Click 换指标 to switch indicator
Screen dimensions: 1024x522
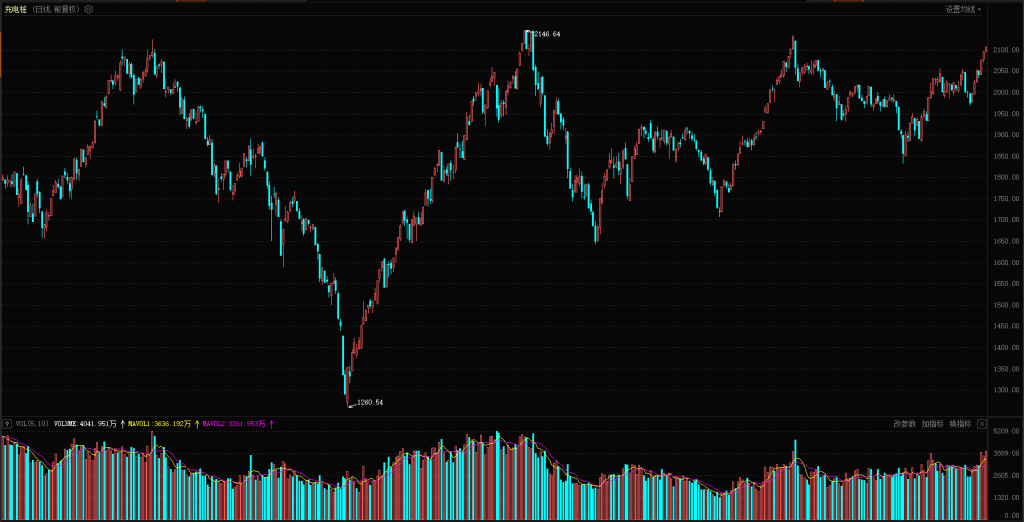click(x=959, y=424)
